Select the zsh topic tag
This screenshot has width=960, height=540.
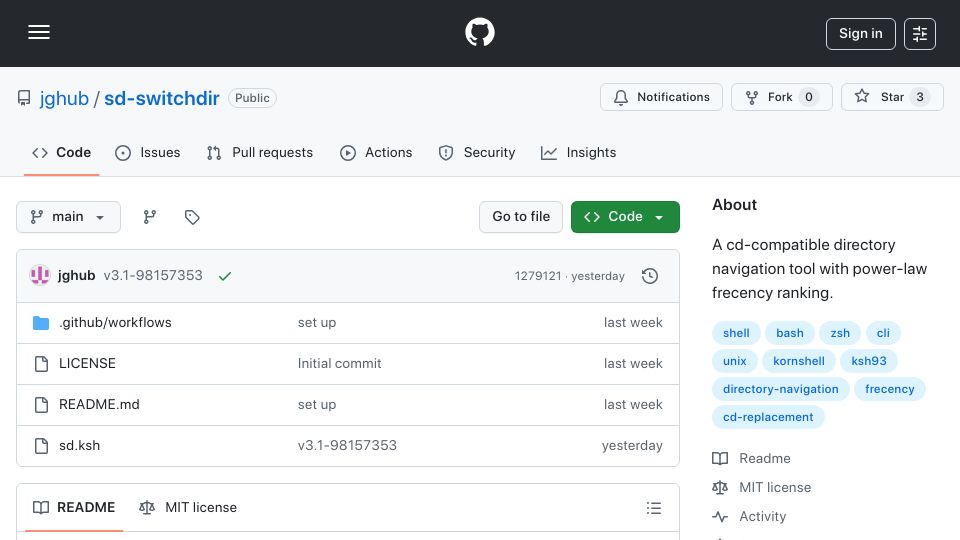840,333
